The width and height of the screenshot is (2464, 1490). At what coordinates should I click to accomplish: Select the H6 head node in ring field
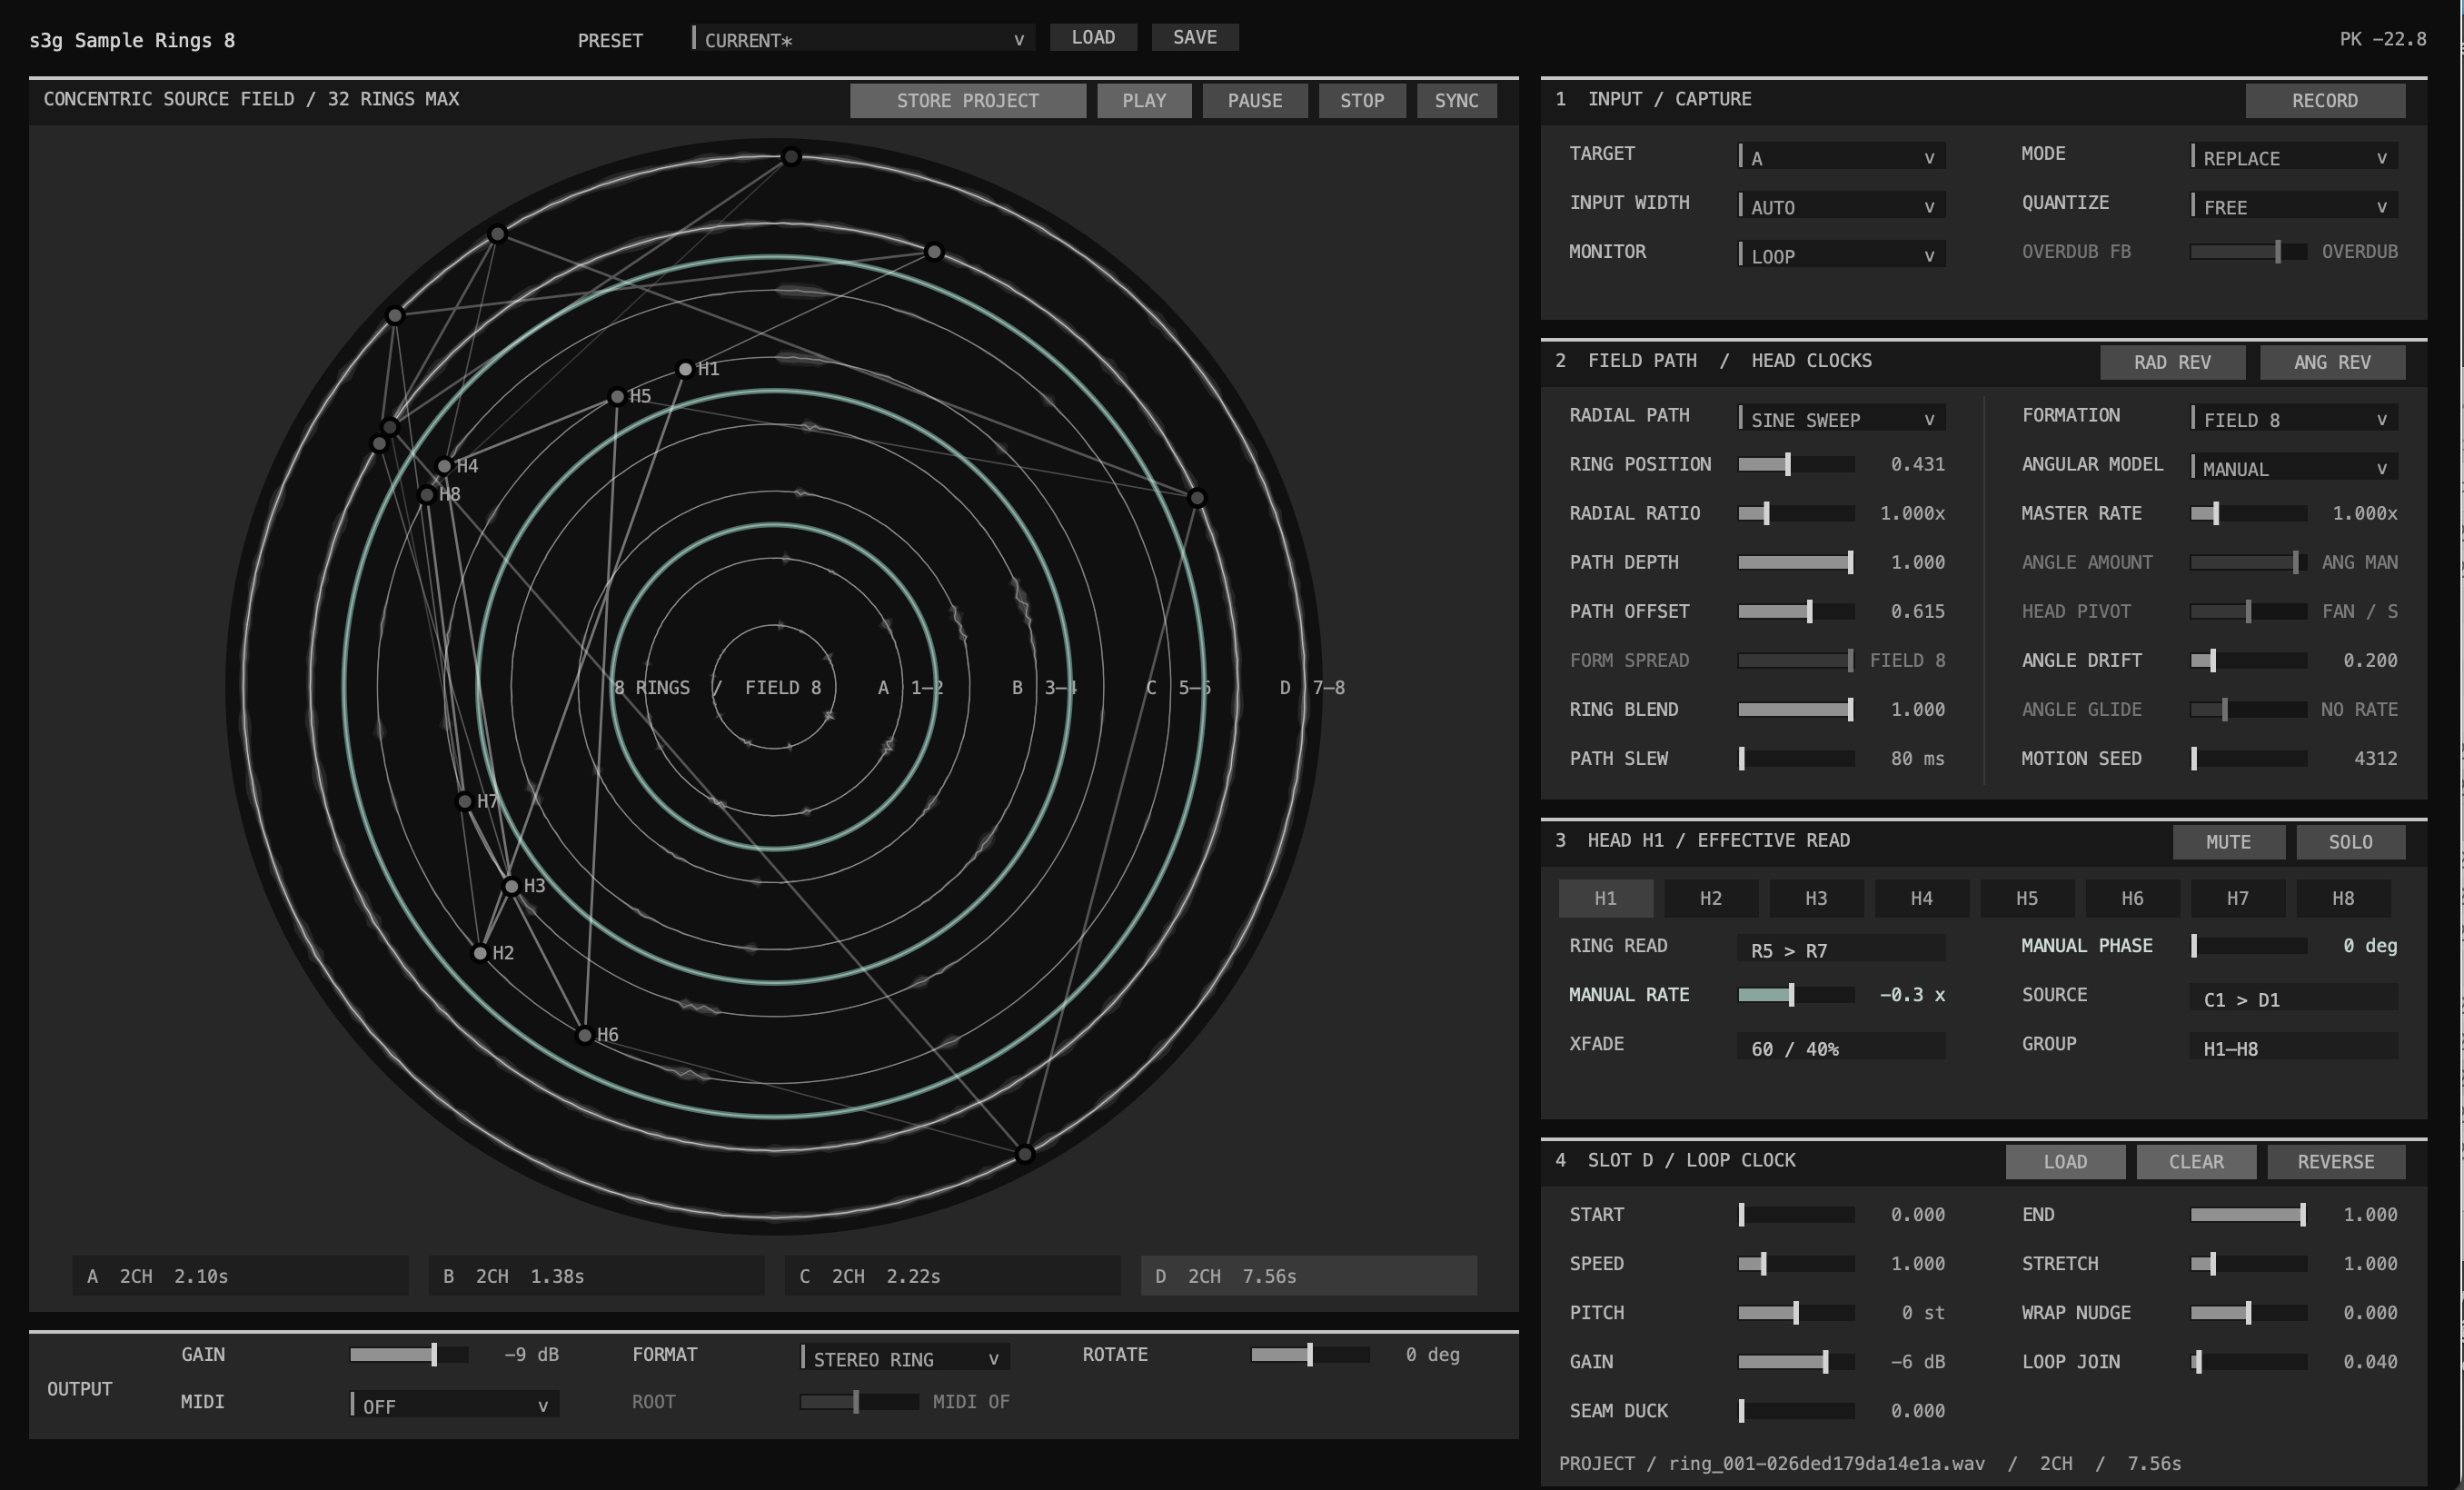pos(585,1035)
